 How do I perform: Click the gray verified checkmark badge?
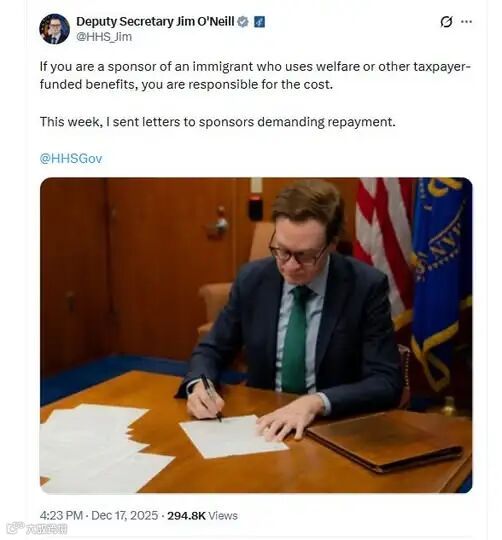click(243, 22)
